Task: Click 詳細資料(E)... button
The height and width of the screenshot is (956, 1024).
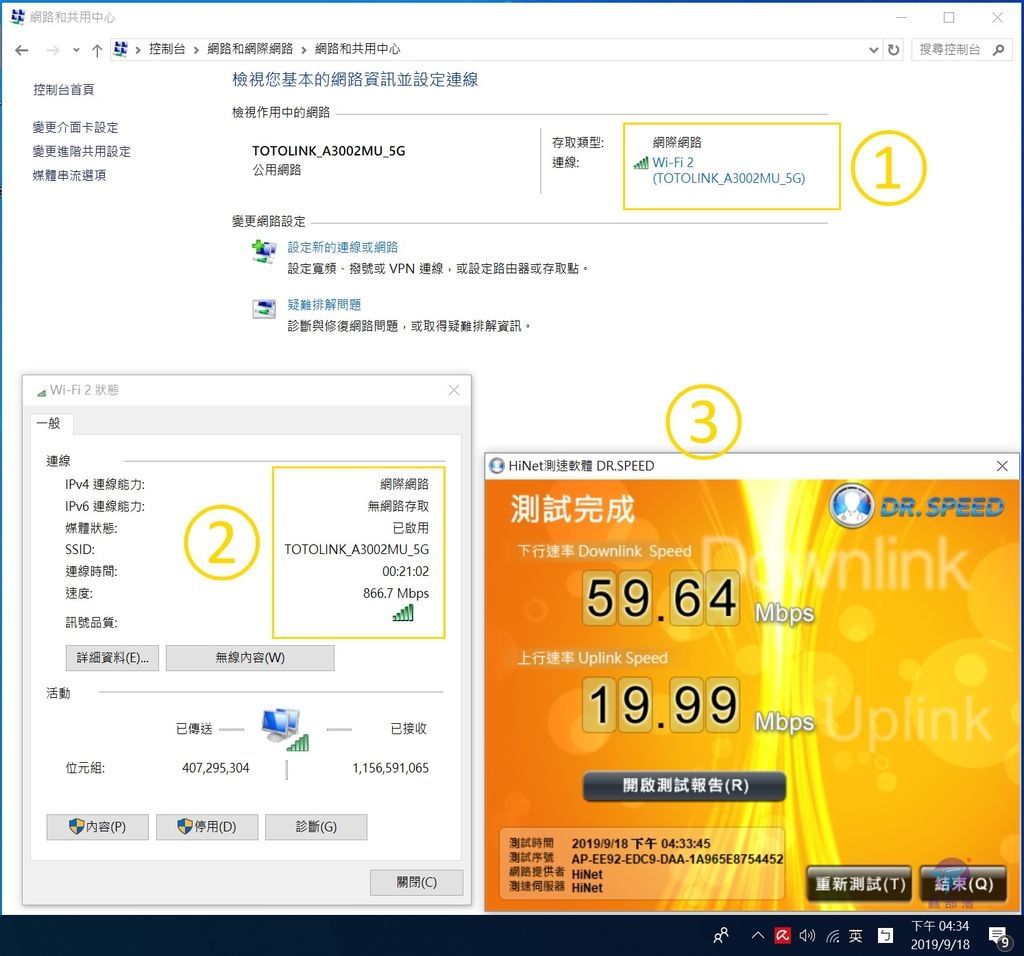Action: [x=112, y=658]
